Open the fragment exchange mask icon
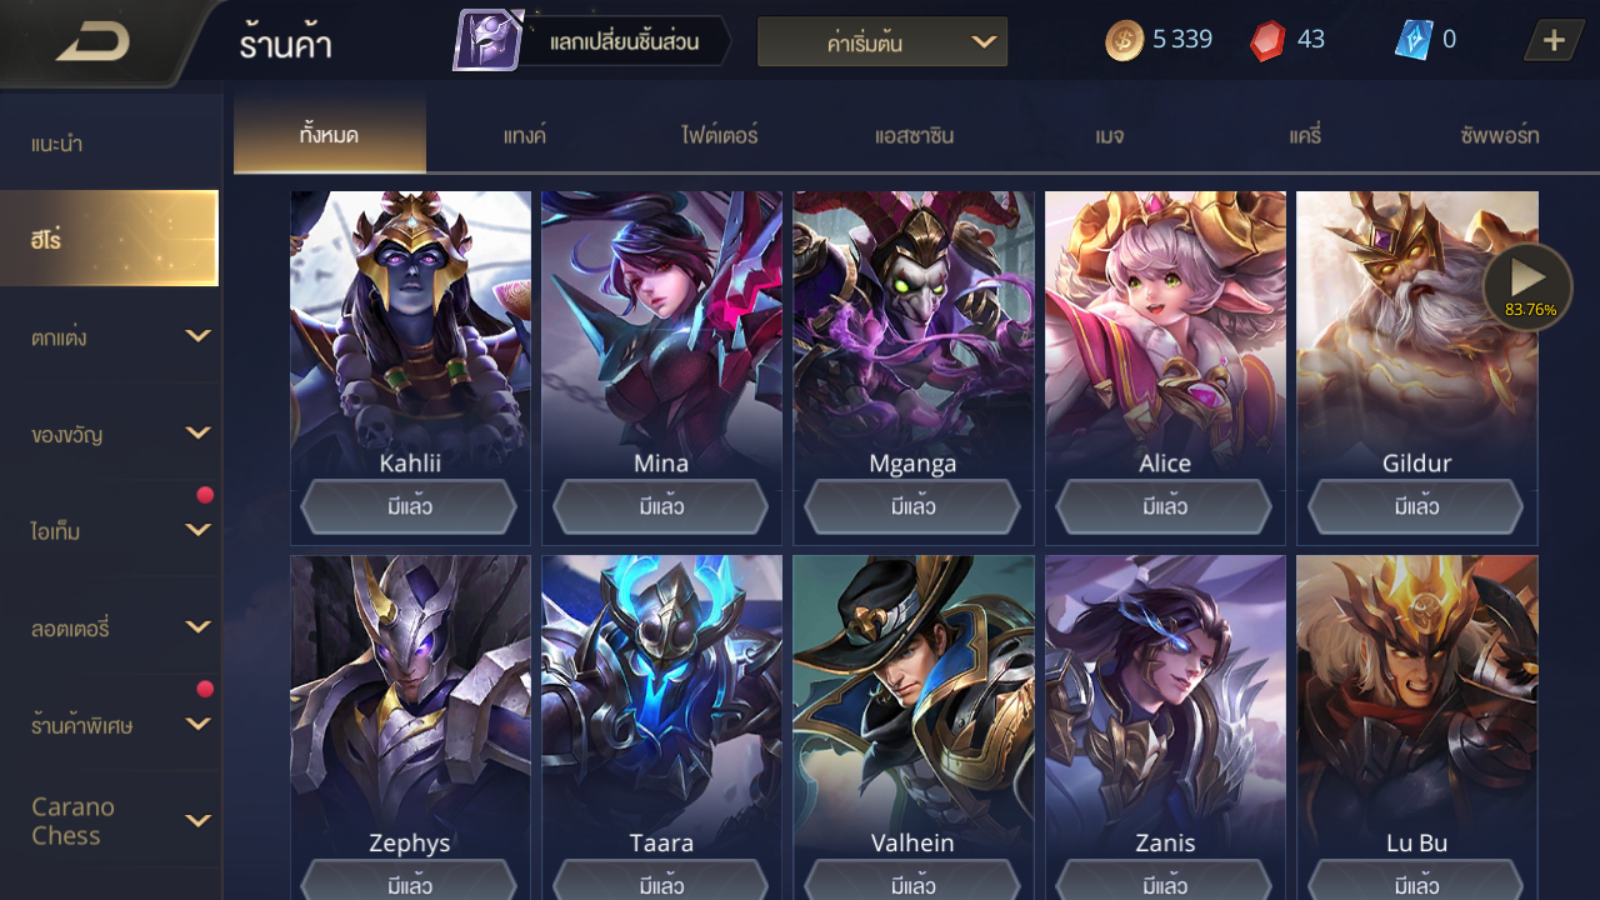Viewport: 1600px width, 900px height. coord(489,40)
